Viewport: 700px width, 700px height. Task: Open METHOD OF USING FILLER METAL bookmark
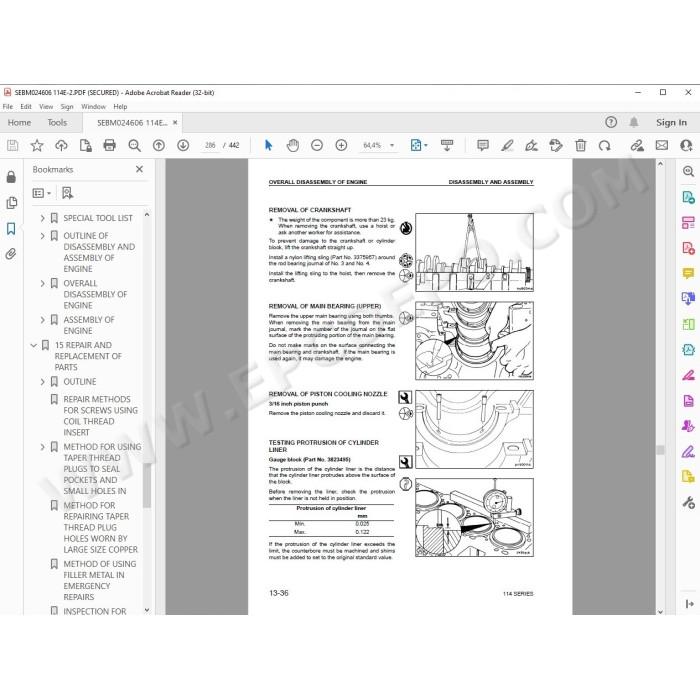(x=100, y=580)
